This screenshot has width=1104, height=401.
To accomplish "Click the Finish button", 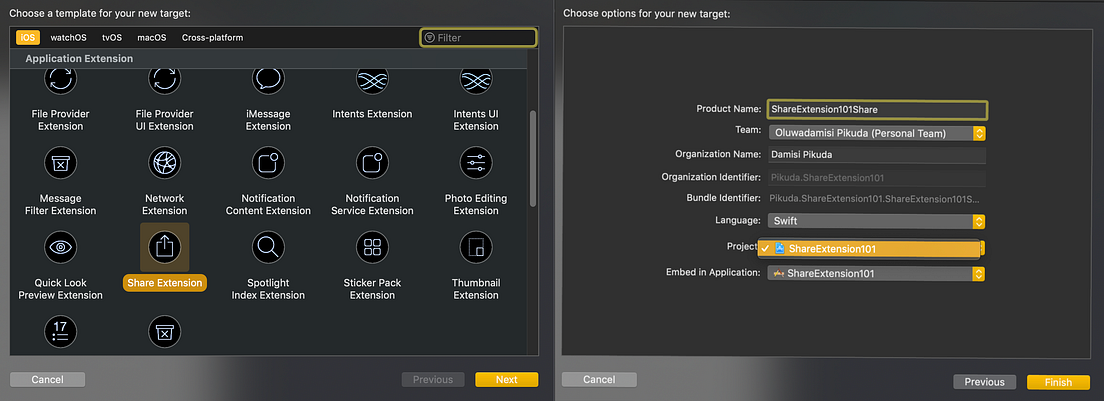I will (1058, 382).
